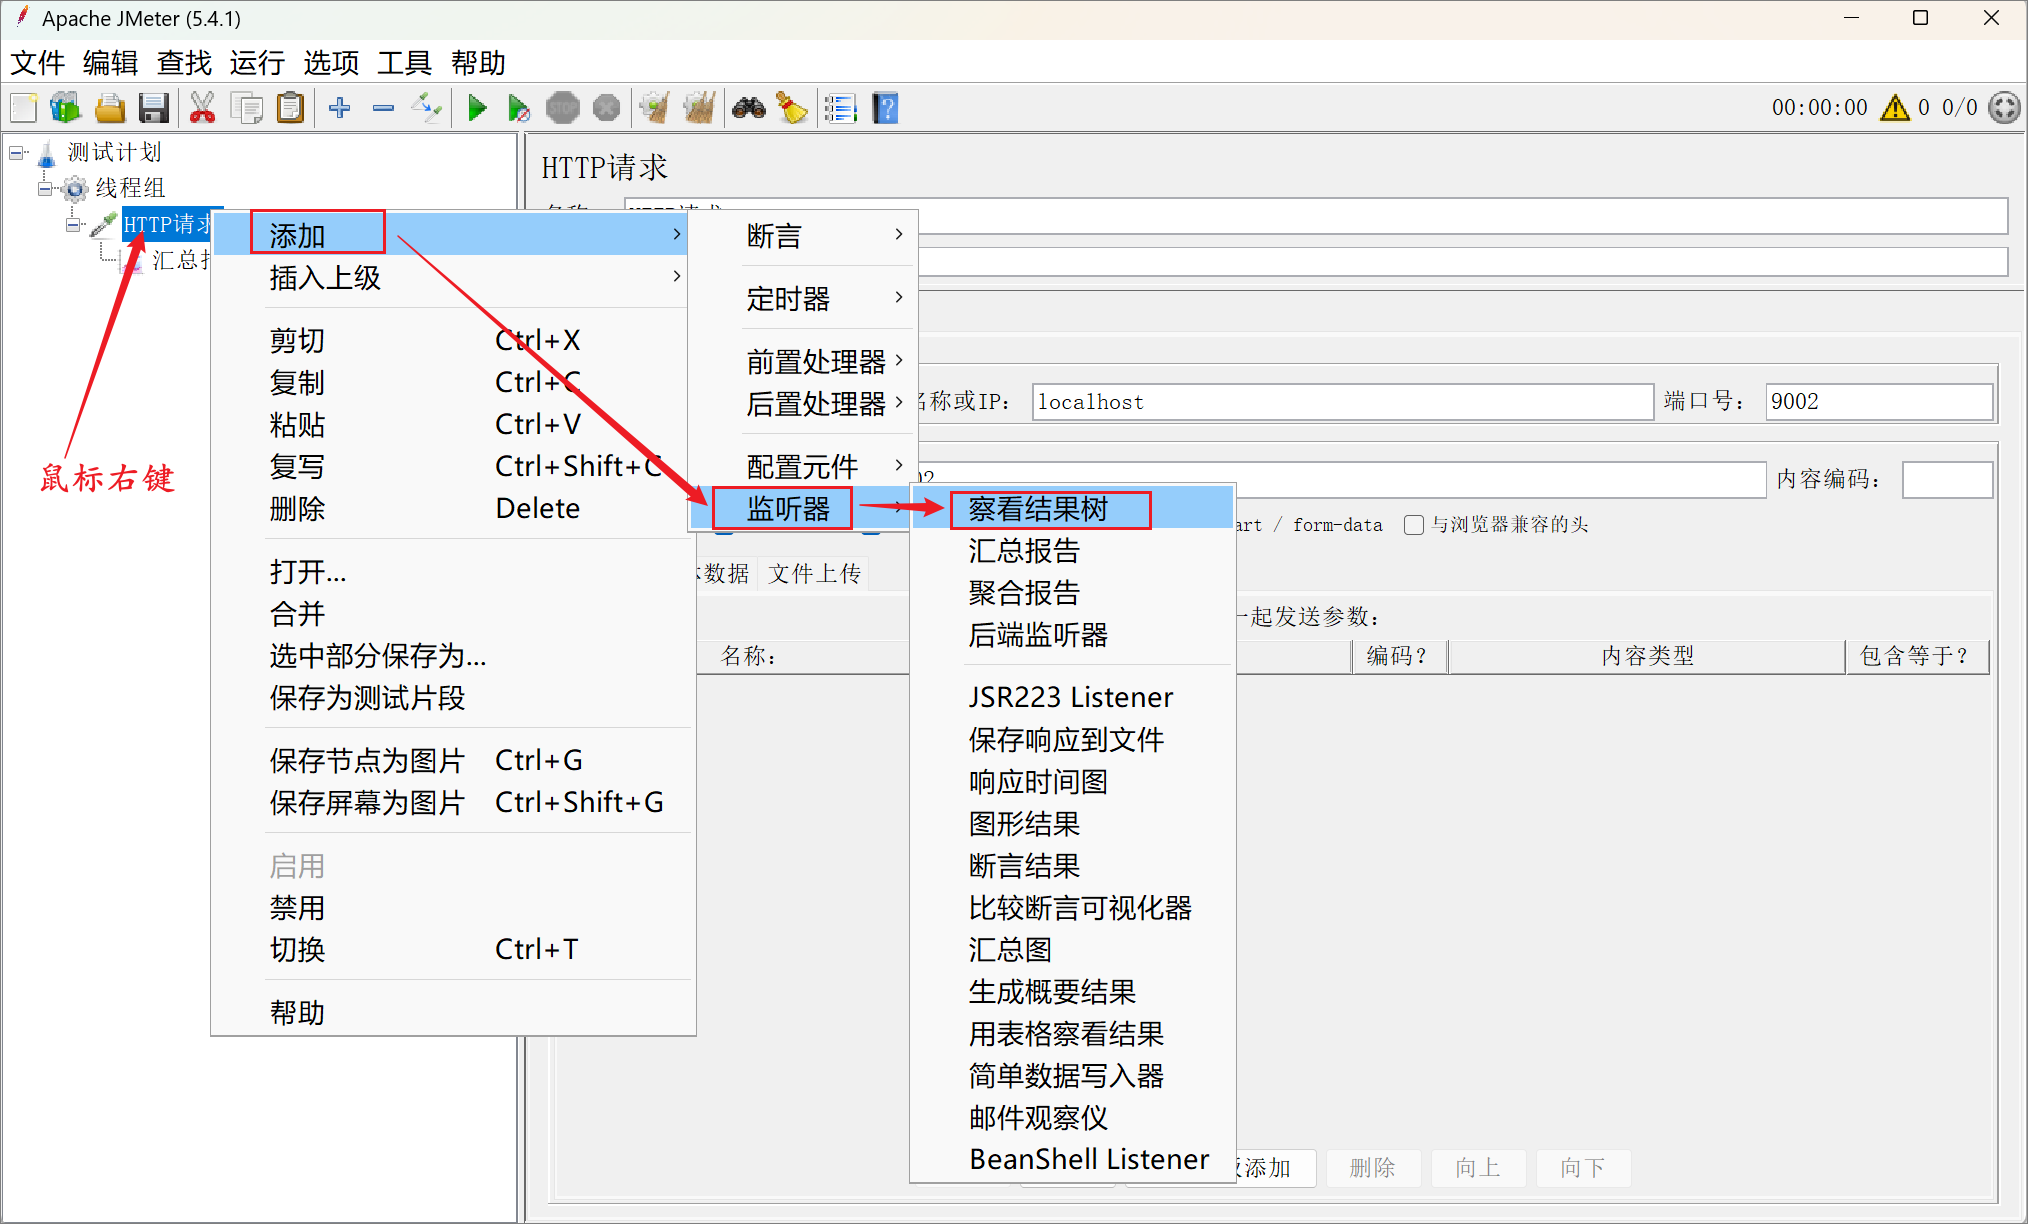Click the 内容编码 input field
This screenshot has width=2028, height=1224.
(x=1946, y=479)
